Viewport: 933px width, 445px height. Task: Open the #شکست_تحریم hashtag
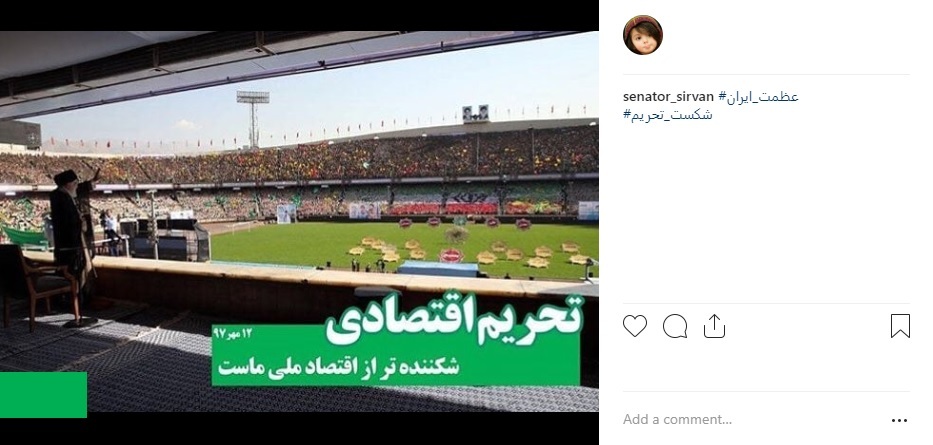[668, 115]
